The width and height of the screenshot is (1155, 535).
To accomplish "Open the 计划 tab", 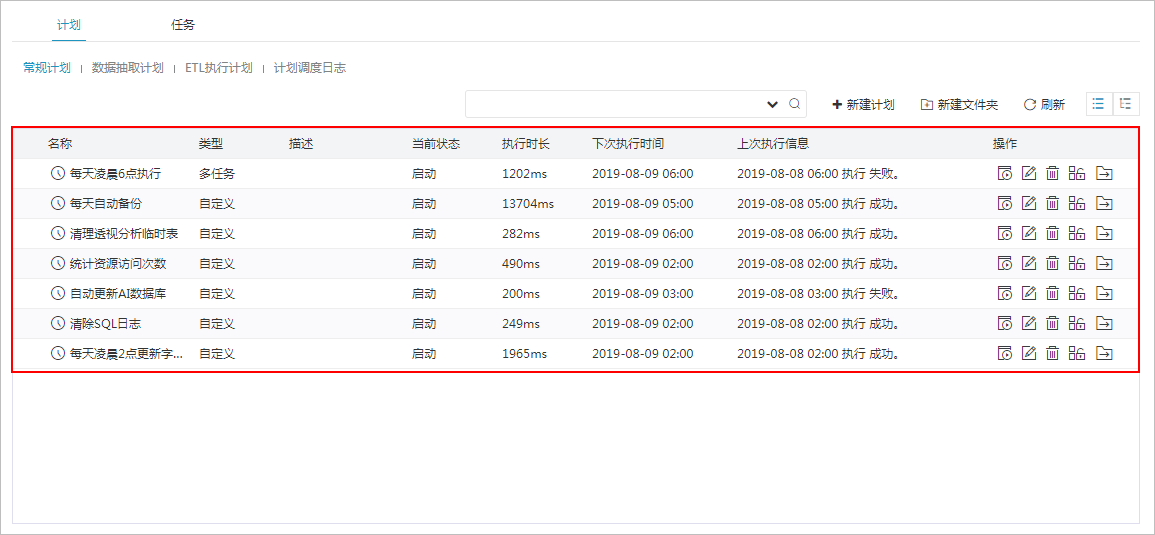I will (69, 24).
